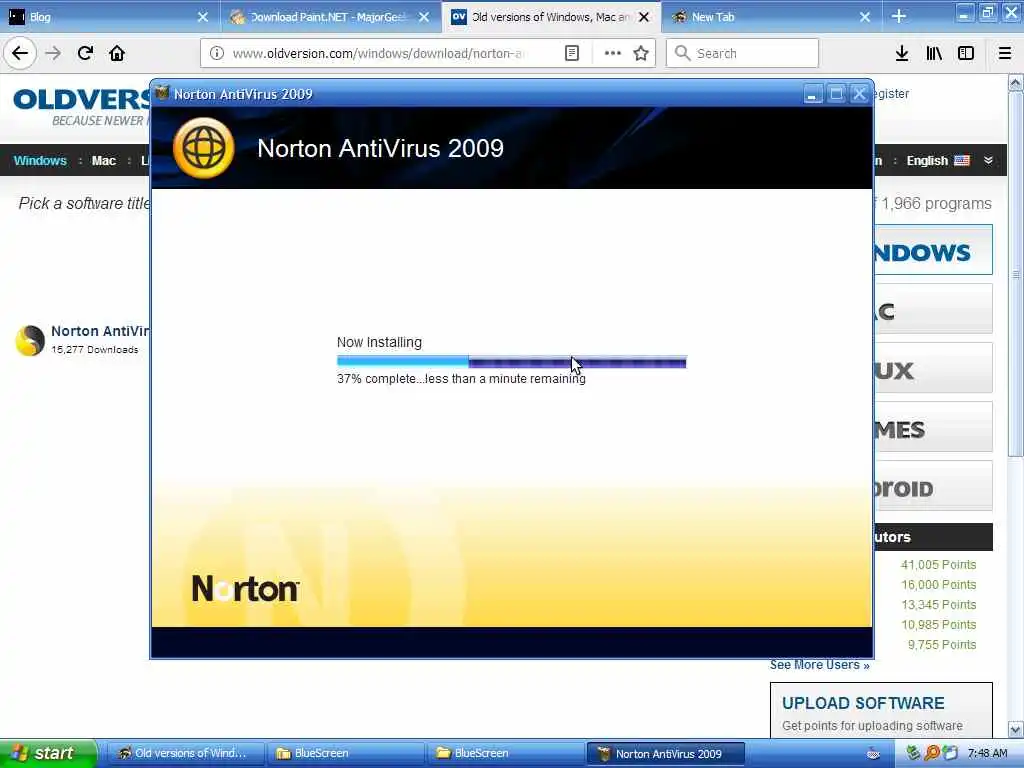The width and height of the screenshot is (1024, 768).
Task: Toggle the sidebar view icon
Action: point(966,53)
